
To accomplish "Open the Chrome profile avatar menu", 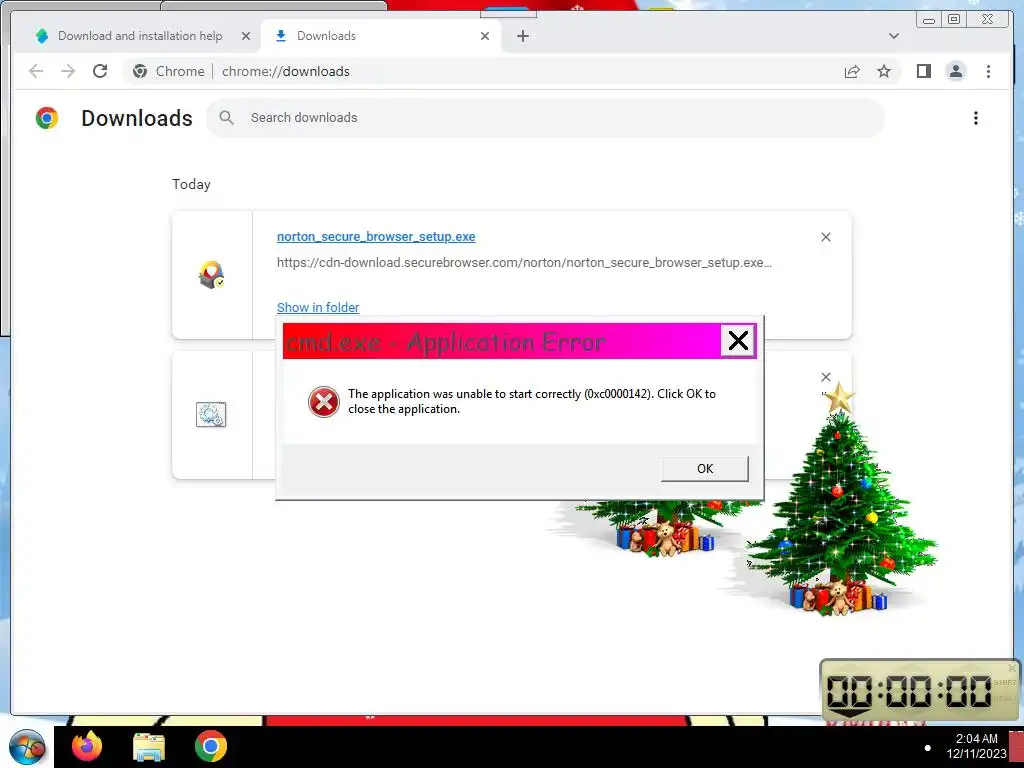I will click(x=955, y=71).
